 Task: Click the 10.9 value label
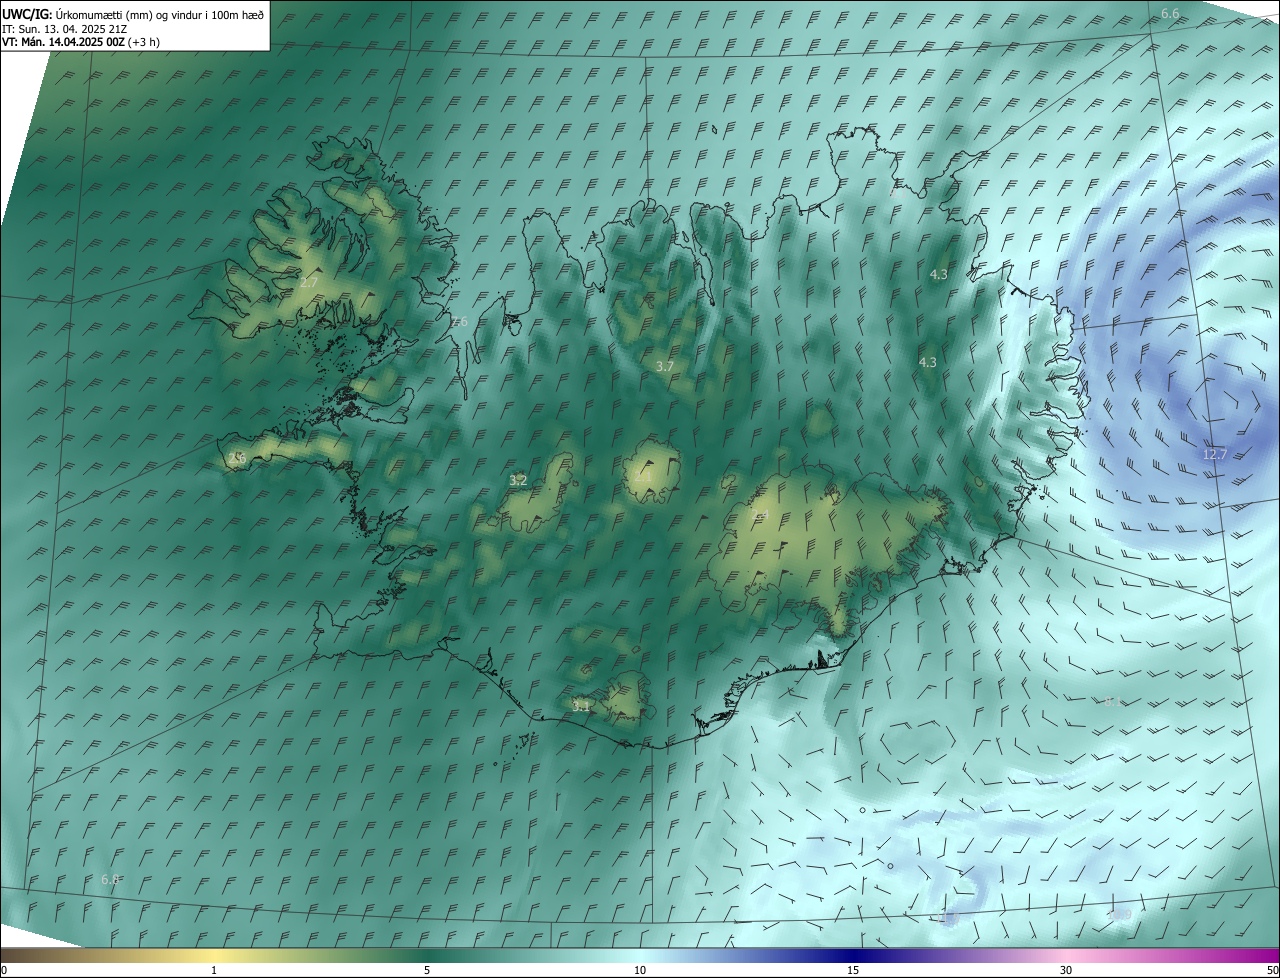[x=1120, y=914]
